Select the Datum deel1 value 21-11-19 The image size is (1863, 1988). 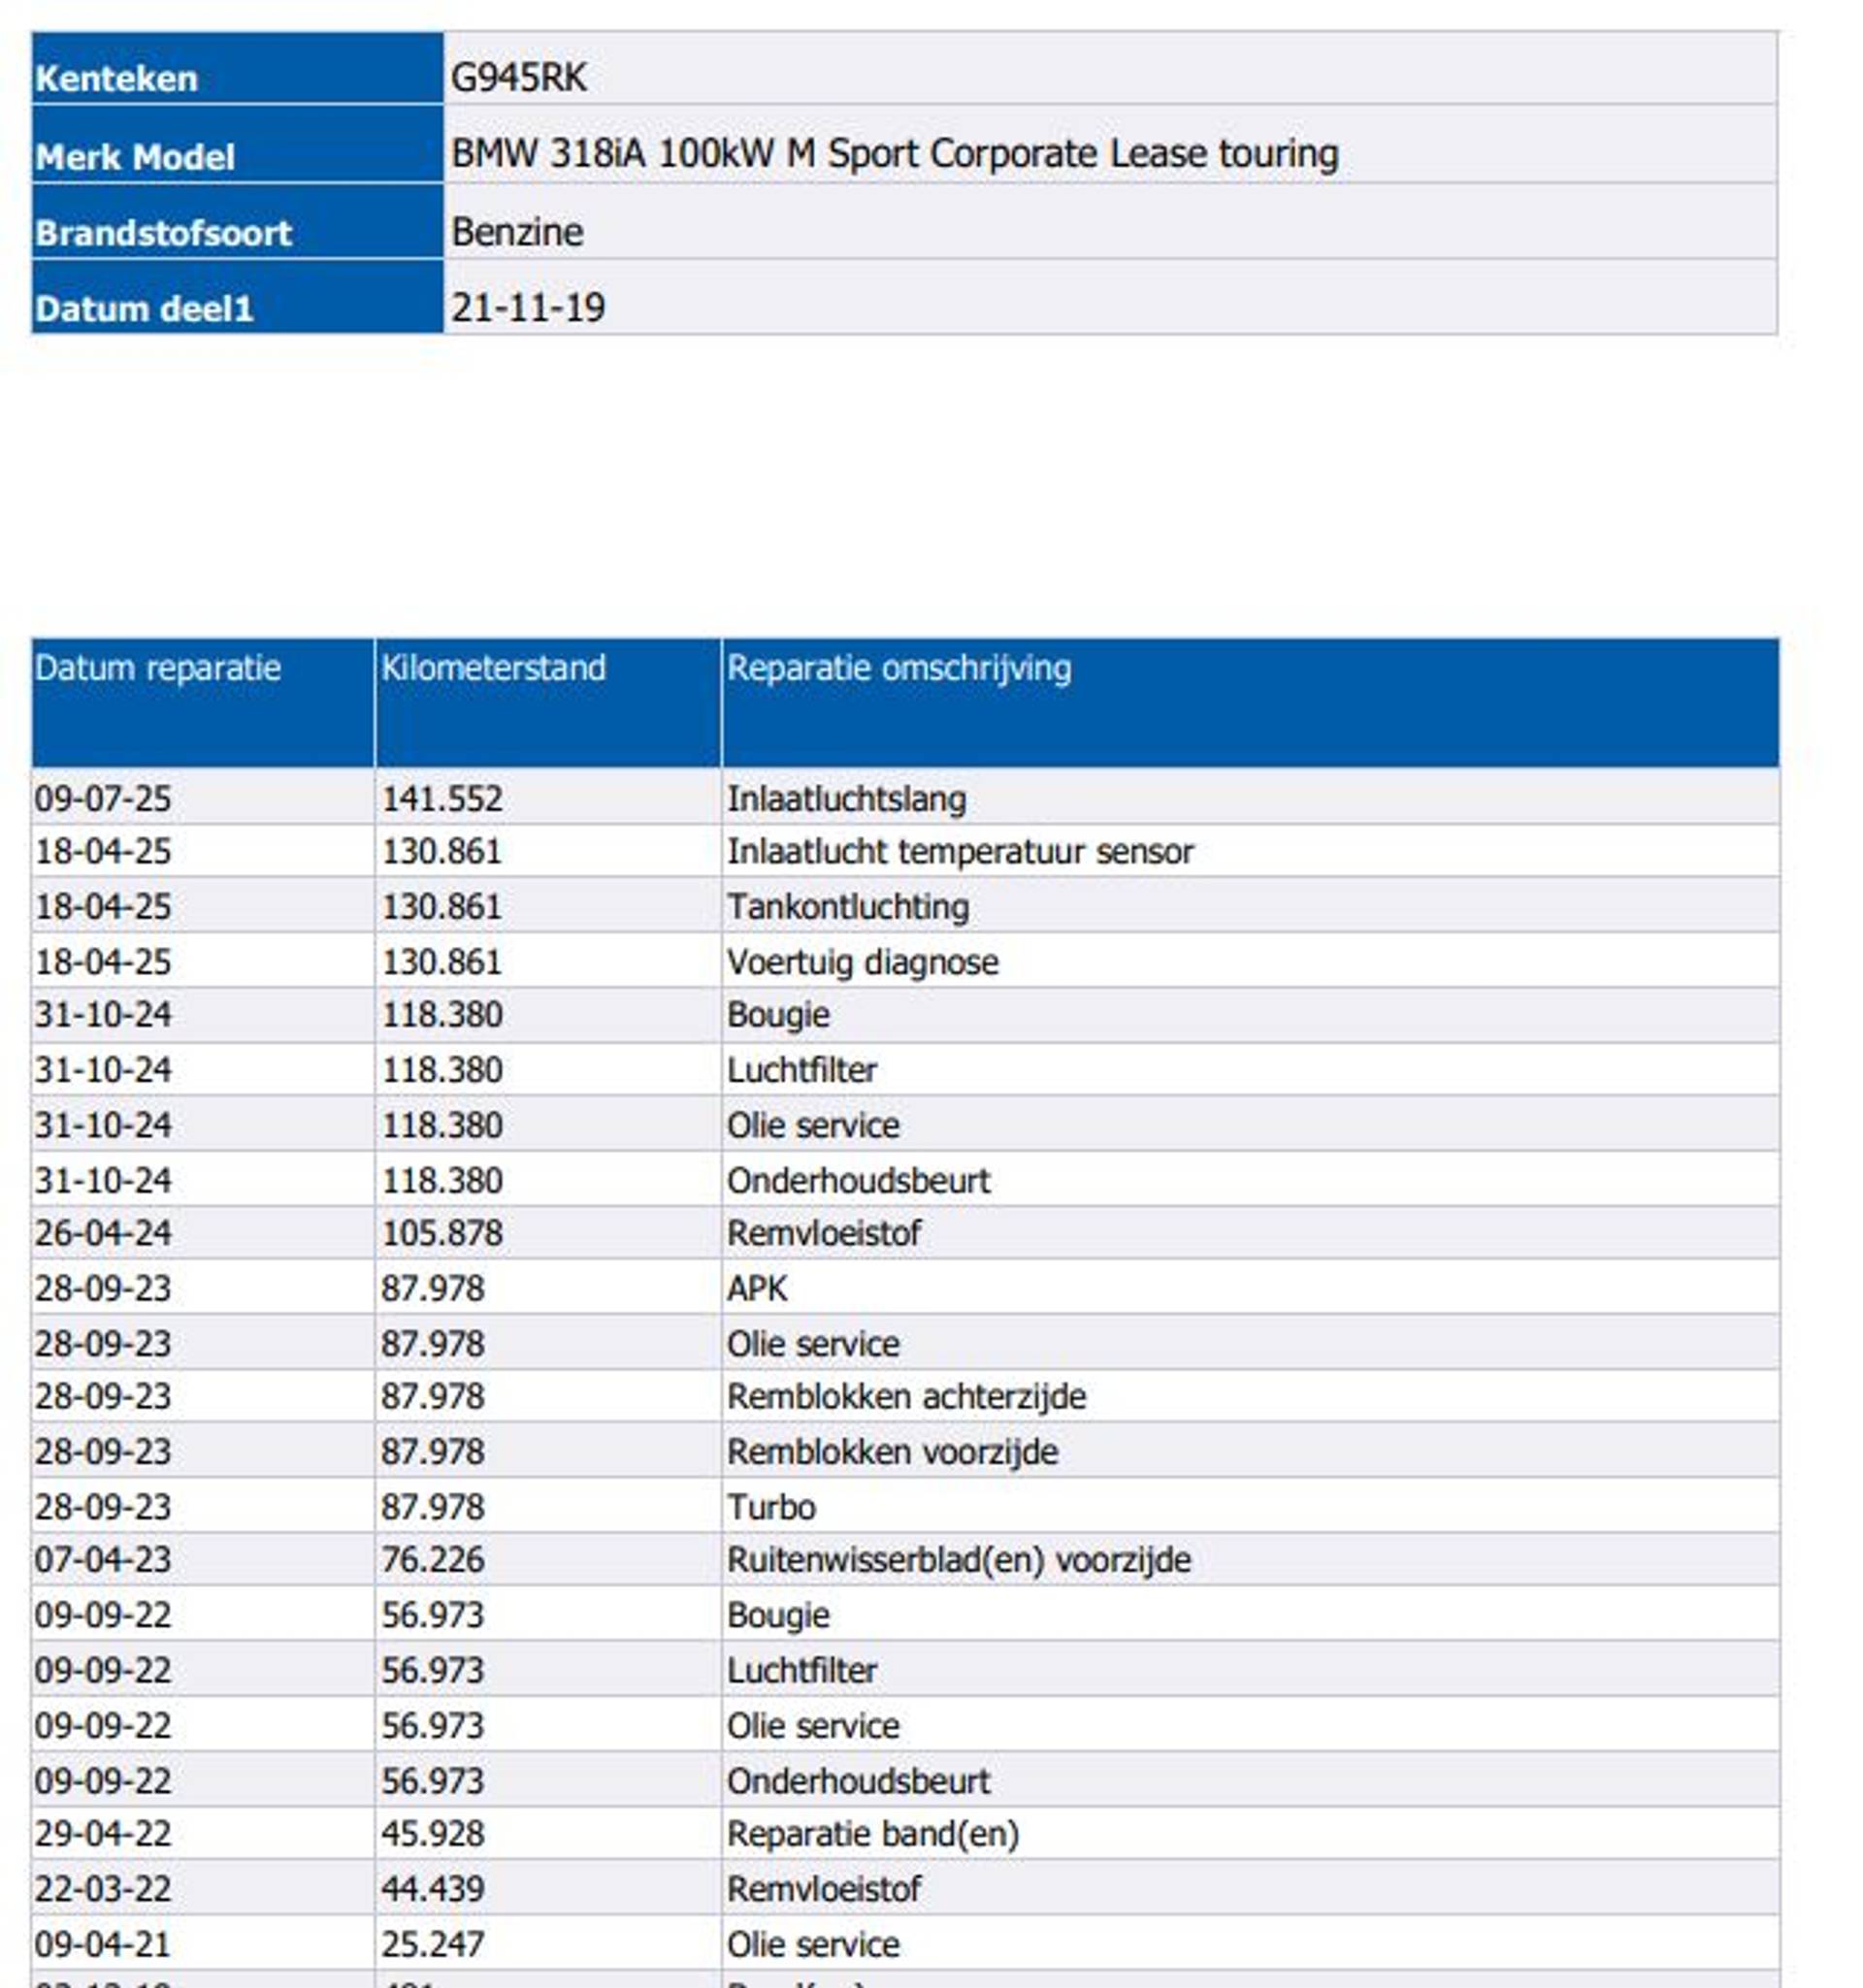coord(528,307)
